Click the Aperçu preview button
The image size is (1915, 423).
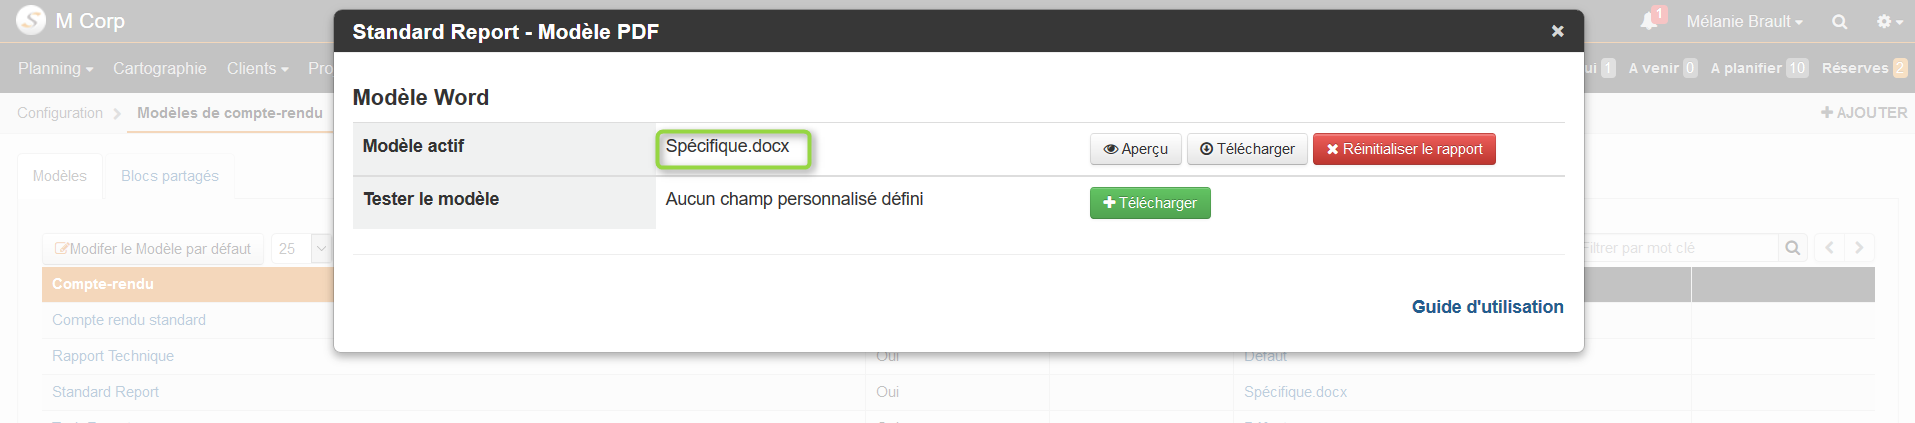click(x=1135, y=149)
